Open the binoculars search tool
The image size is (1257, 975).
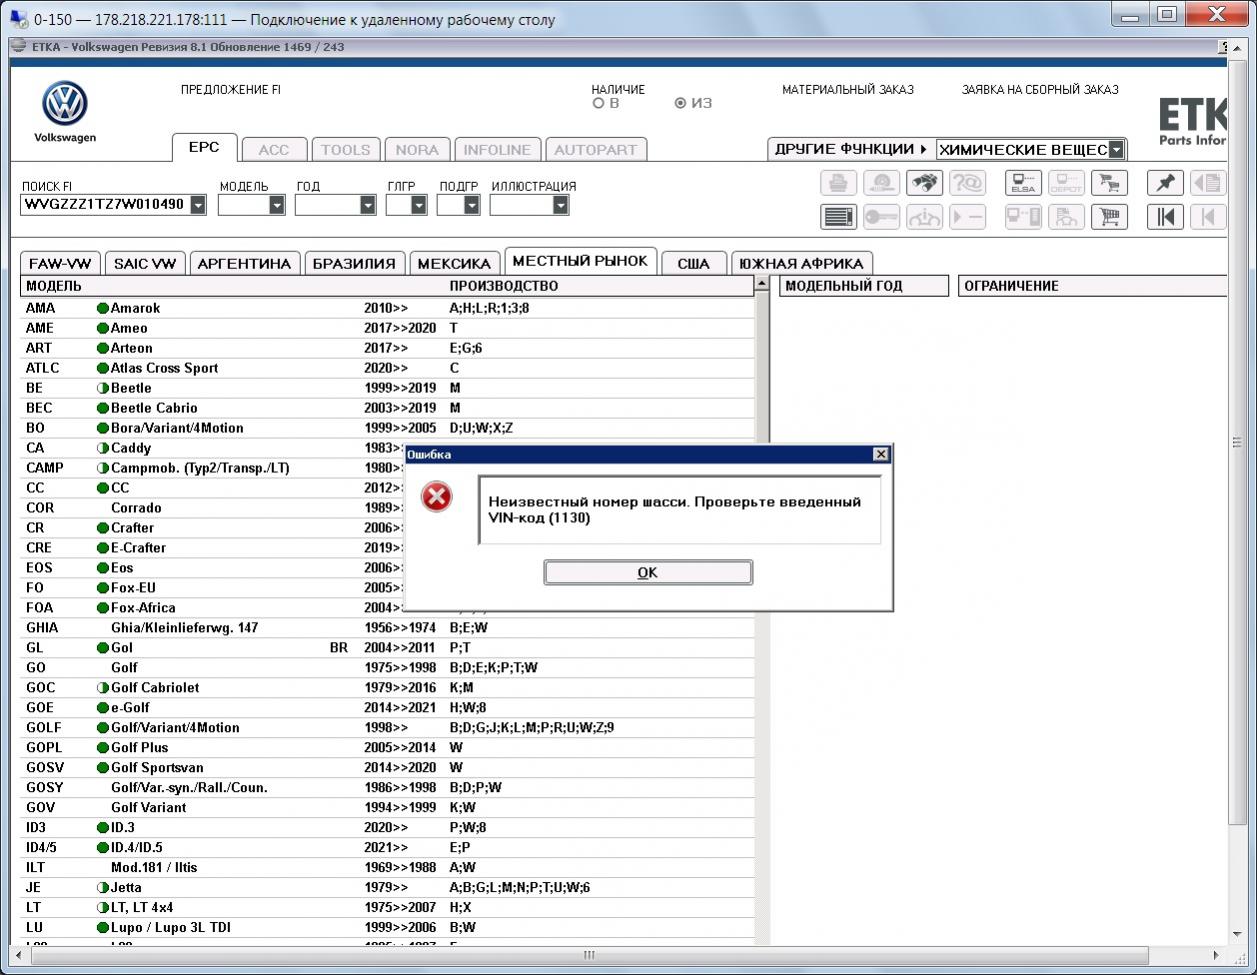(x=924, y=183)
